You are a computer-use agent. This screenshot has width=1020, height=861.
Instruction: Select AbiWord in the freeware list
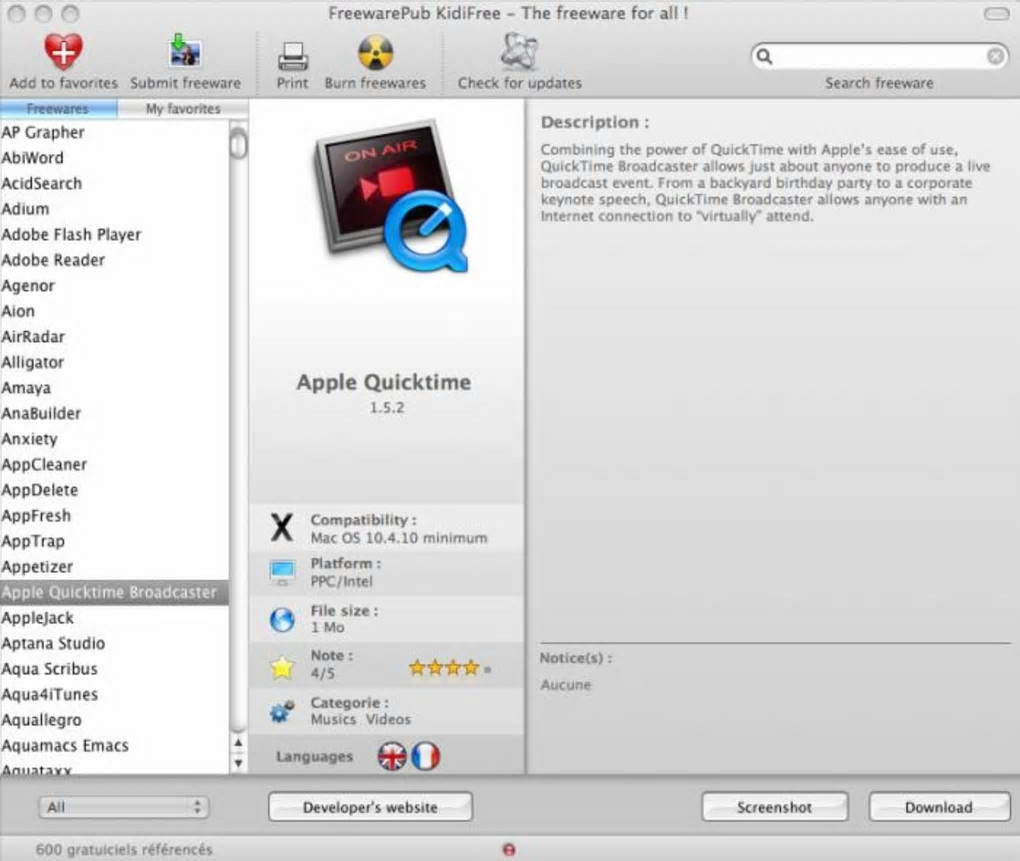[114, 158]
